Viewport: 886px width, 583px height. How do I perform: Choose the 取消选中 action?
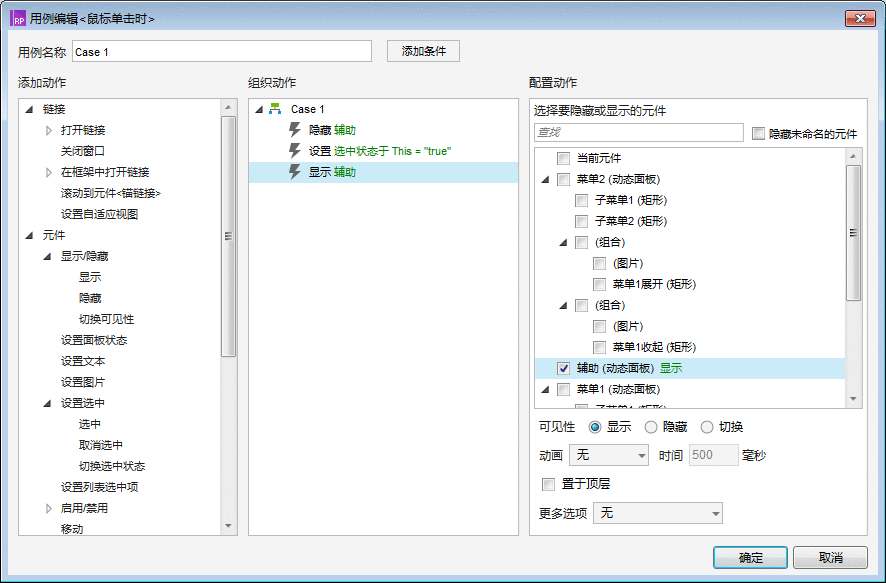pos(101,445)
